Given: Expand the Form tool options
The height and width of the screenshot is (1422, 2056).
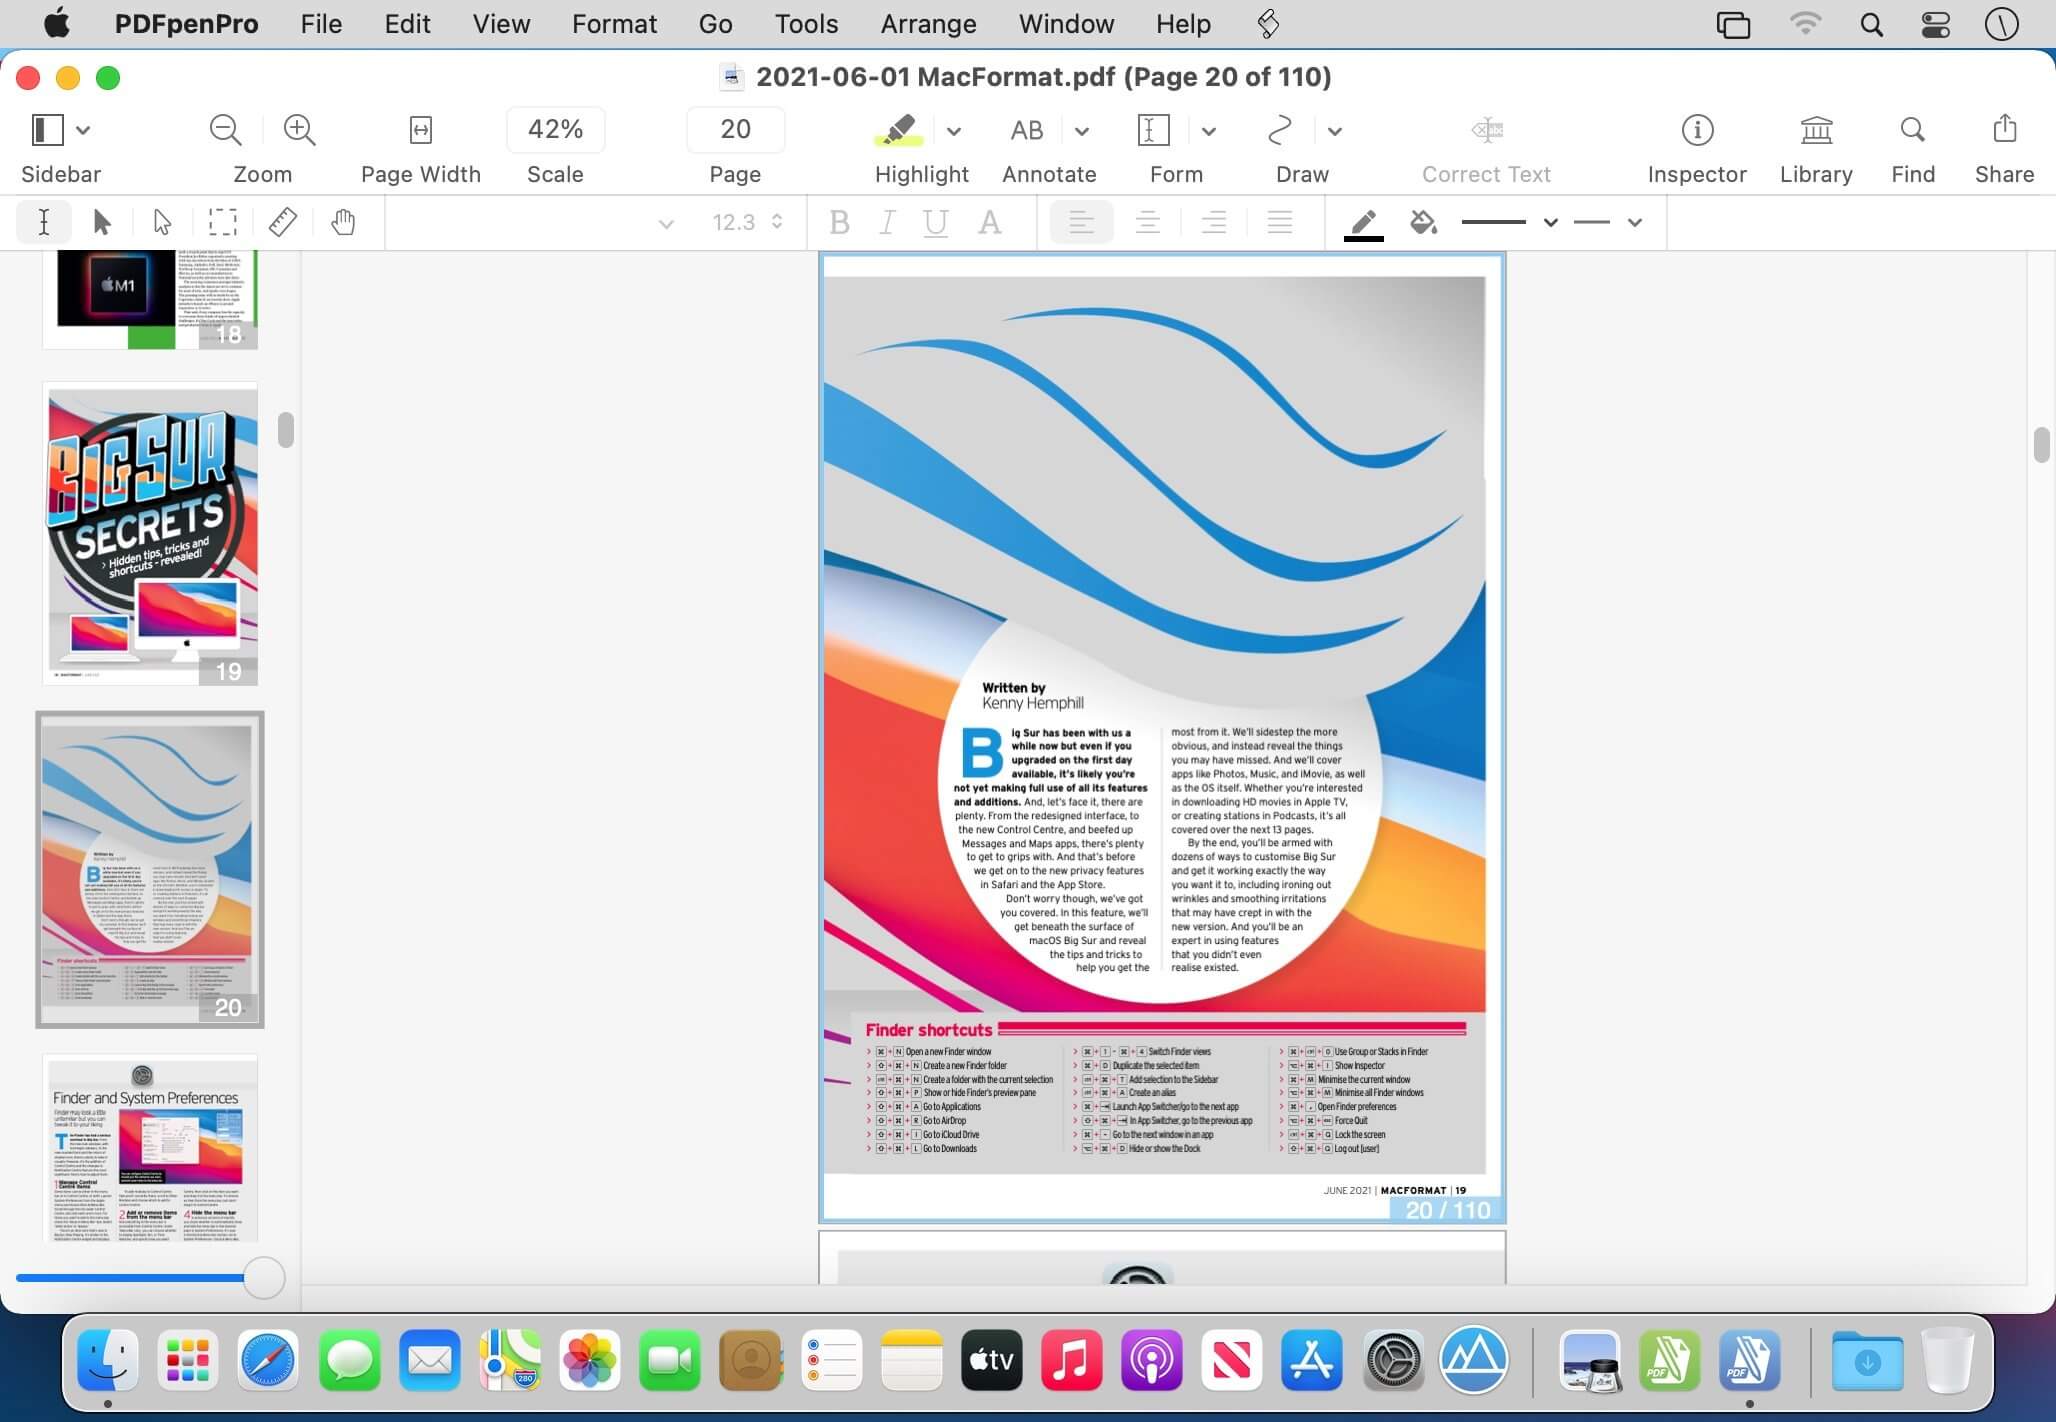Looking at the screenshot, I should (x=1209, y=131).
